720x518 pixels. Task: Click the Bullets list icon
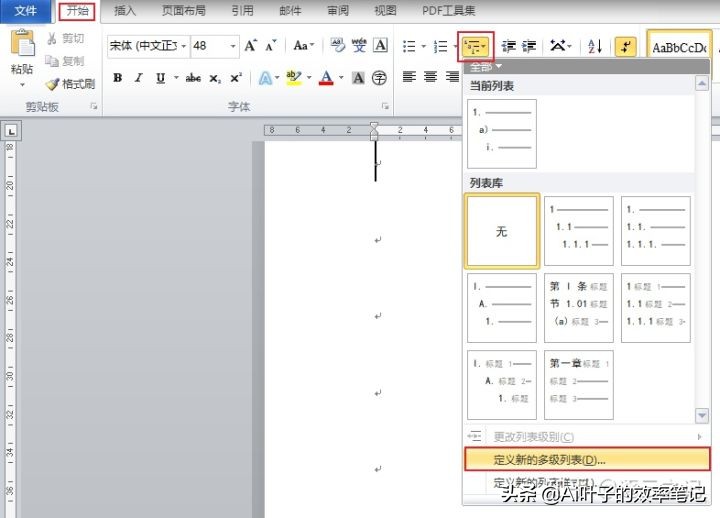coord(409,46)
